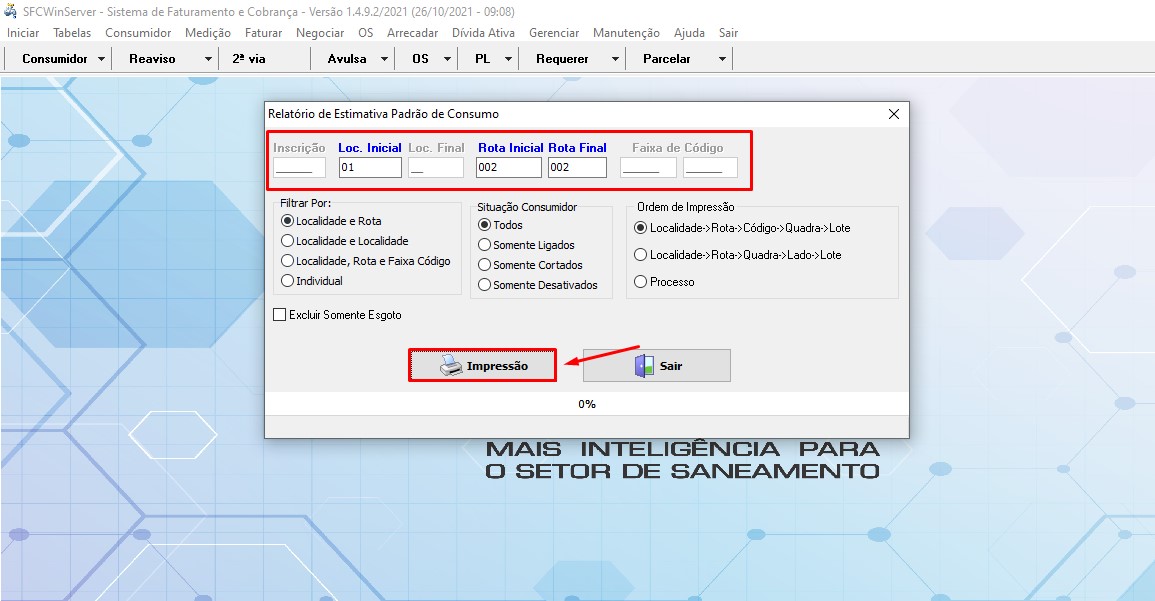Open the Reaviso dropdown arrow
The image size is (1155, 601).
tap(208, 59)
